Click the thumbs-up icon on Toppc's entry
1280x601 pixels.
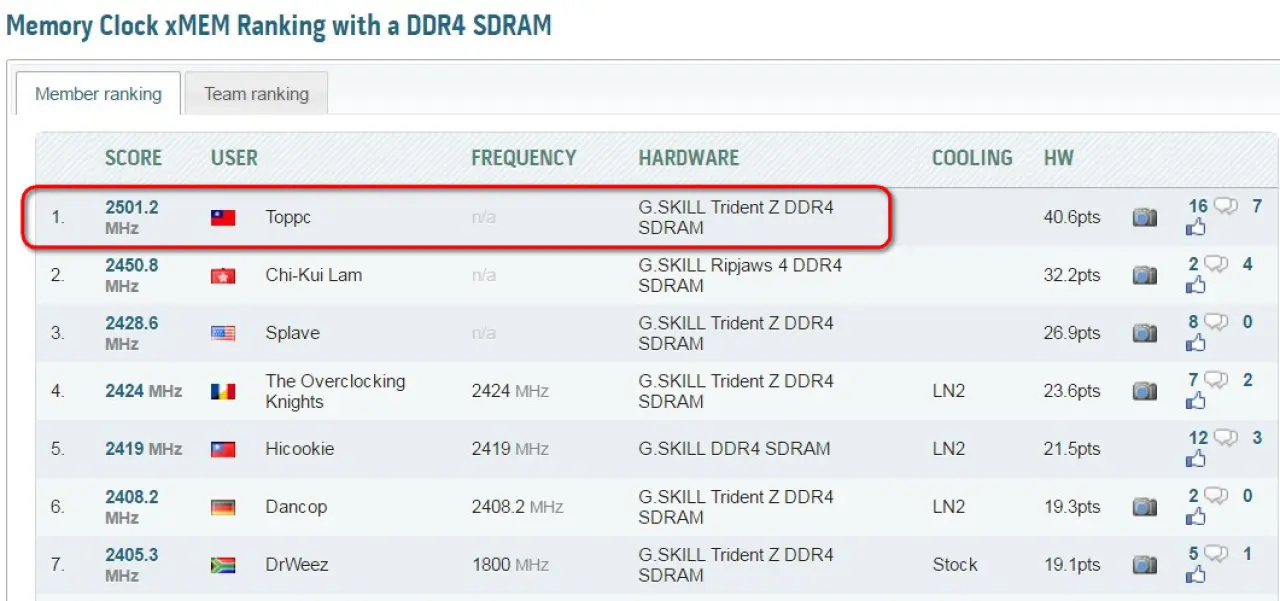coord(1195,228)
